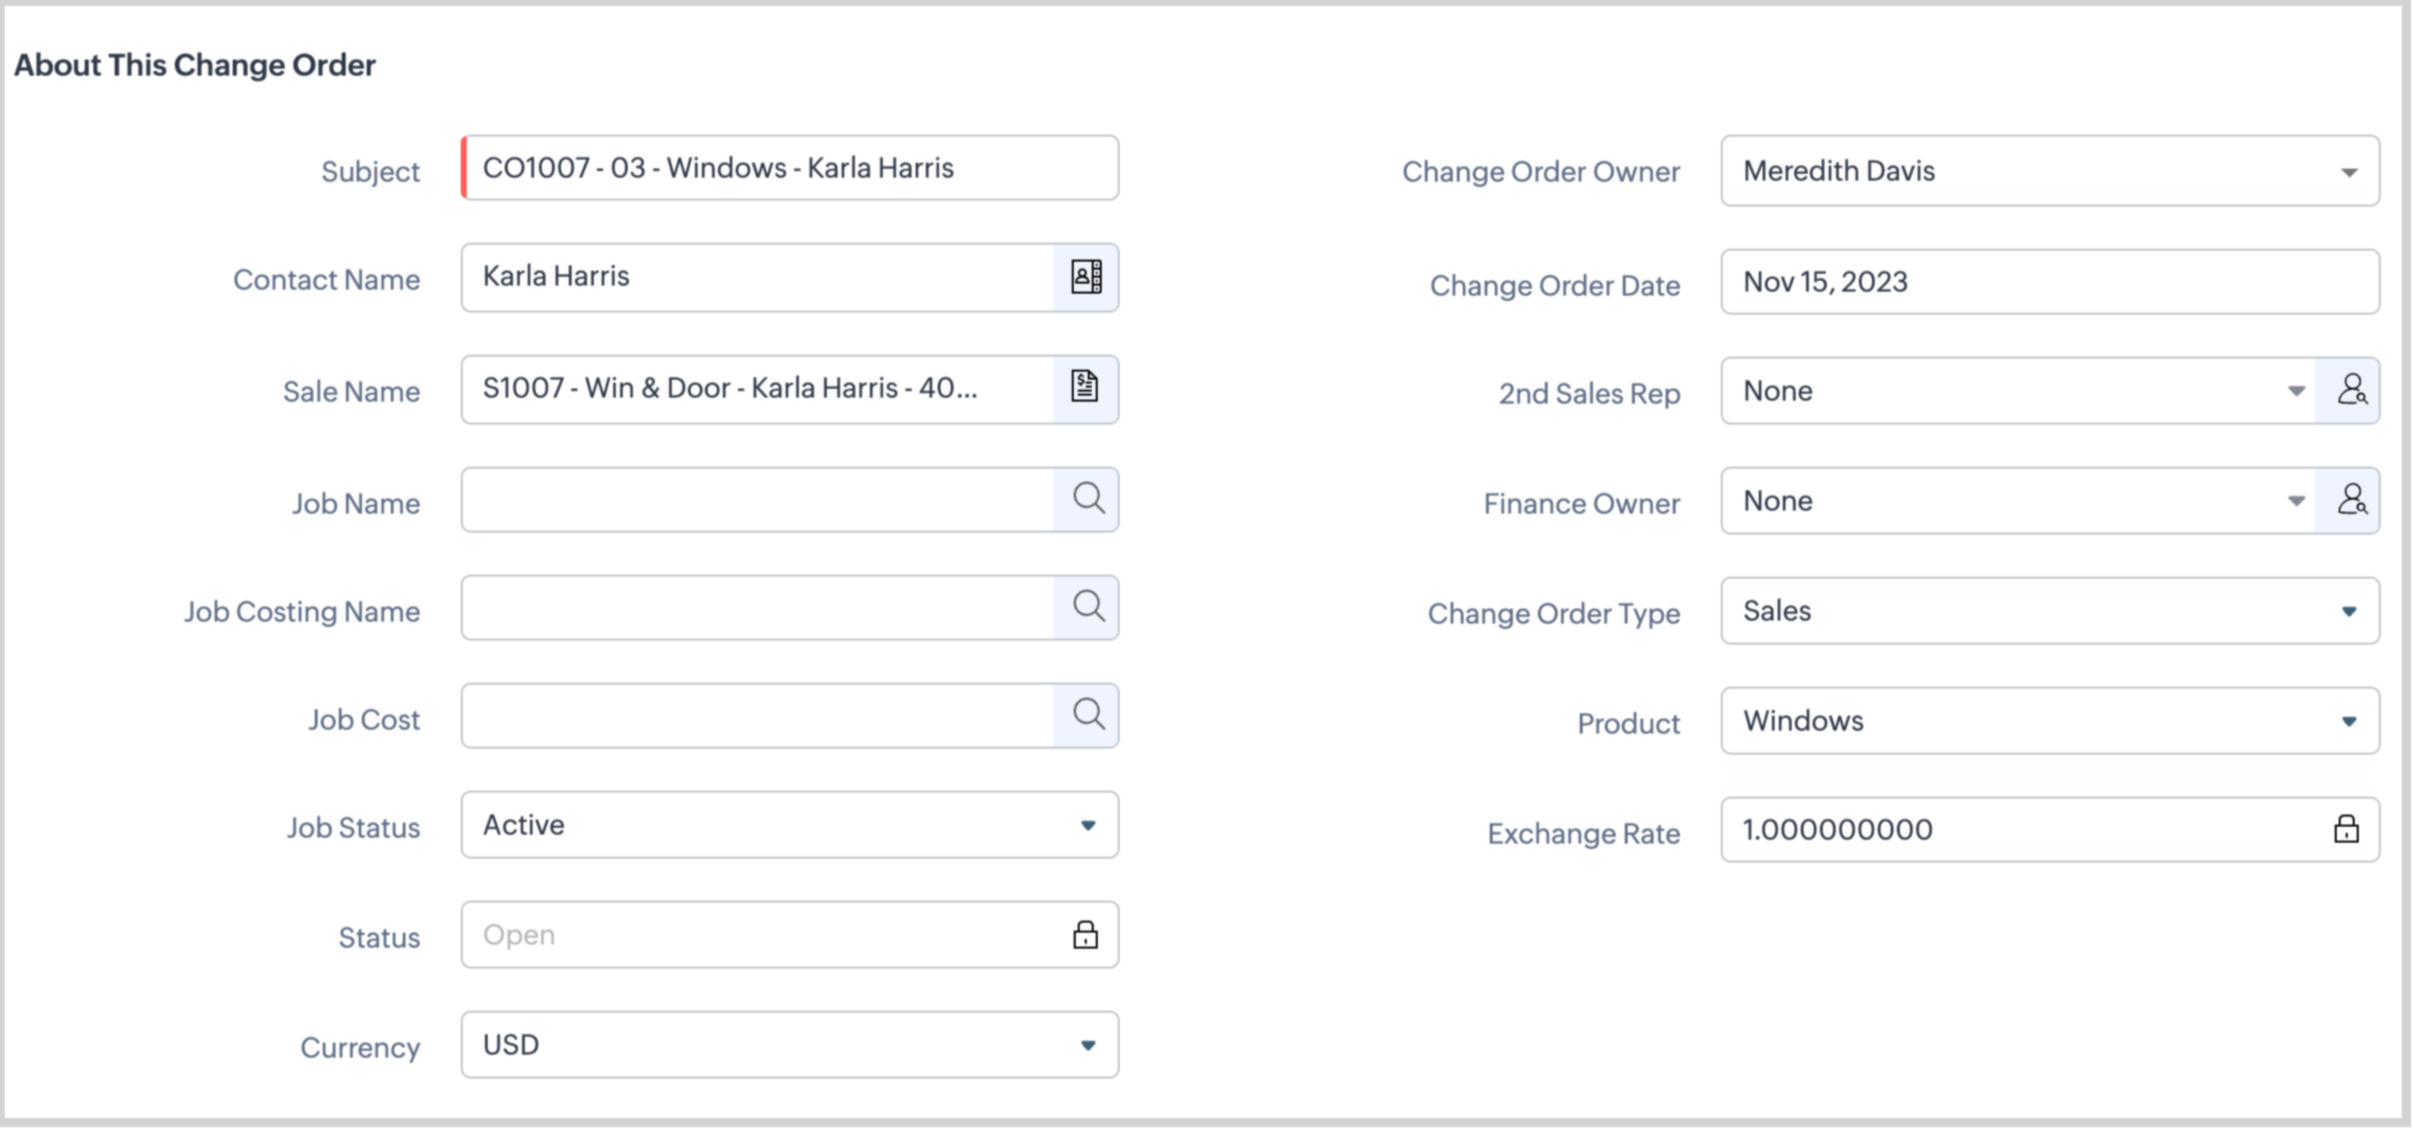Expand the Job Status dropdown

click(1087, 825)
